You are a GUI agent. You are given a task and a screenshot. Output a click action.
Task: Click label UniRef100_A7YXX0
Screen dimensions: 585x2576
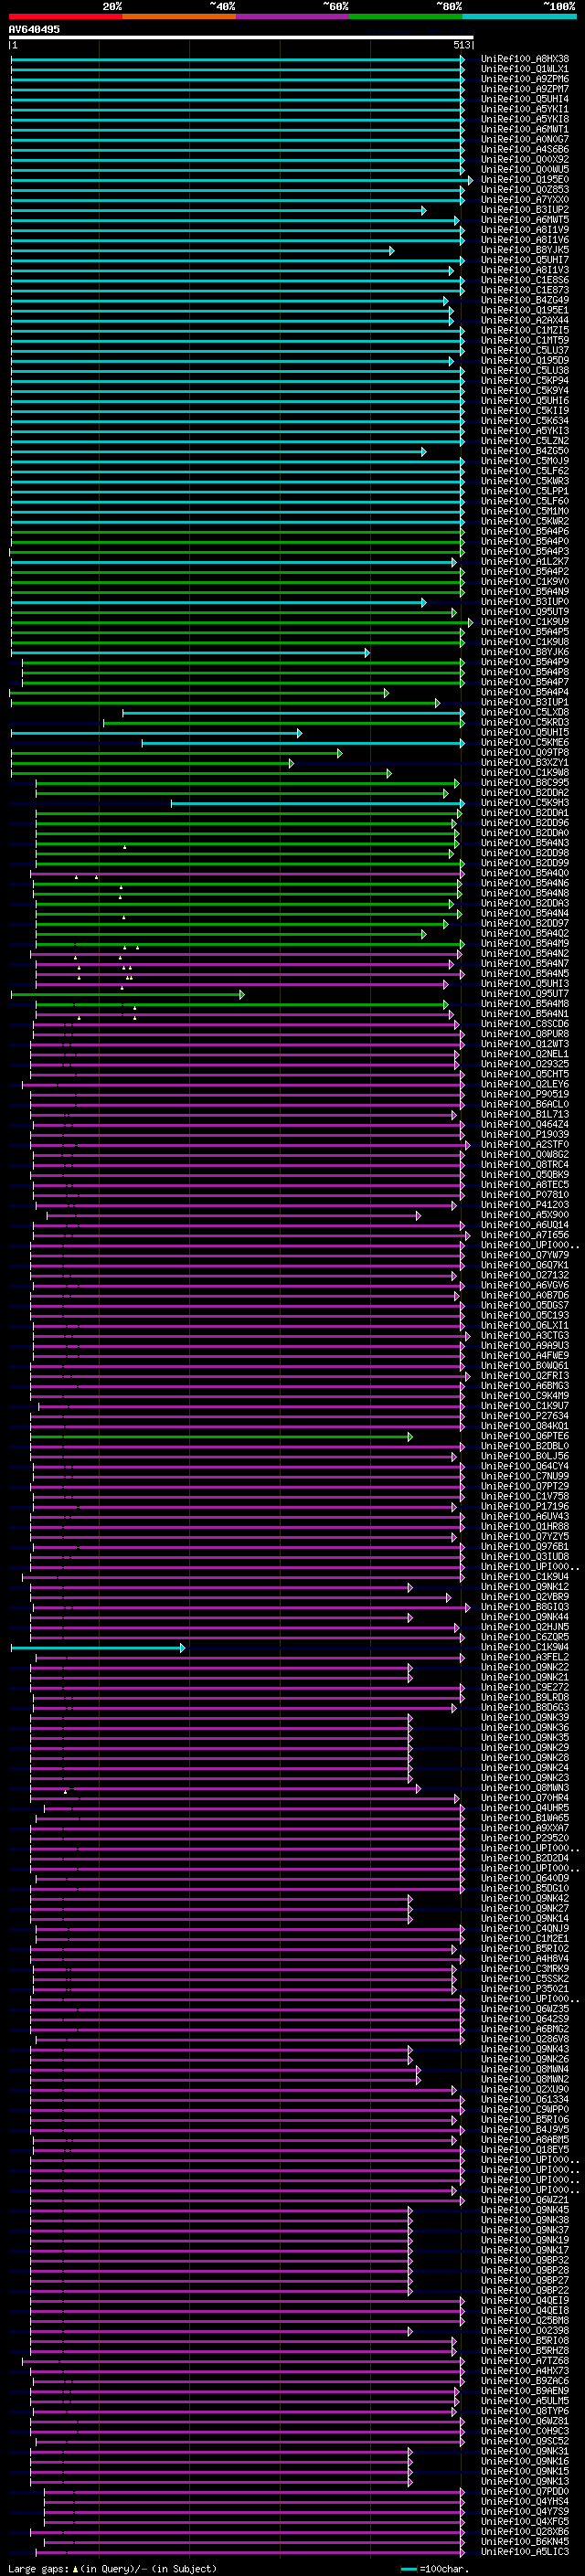tap(525, 200)
